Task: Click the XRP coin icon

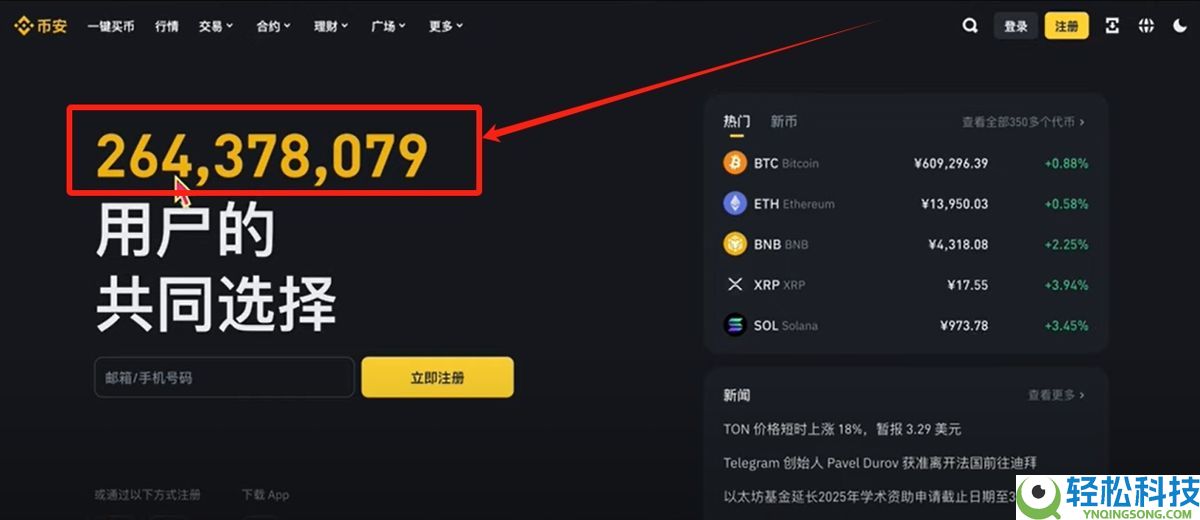Action: coord(735,284)
